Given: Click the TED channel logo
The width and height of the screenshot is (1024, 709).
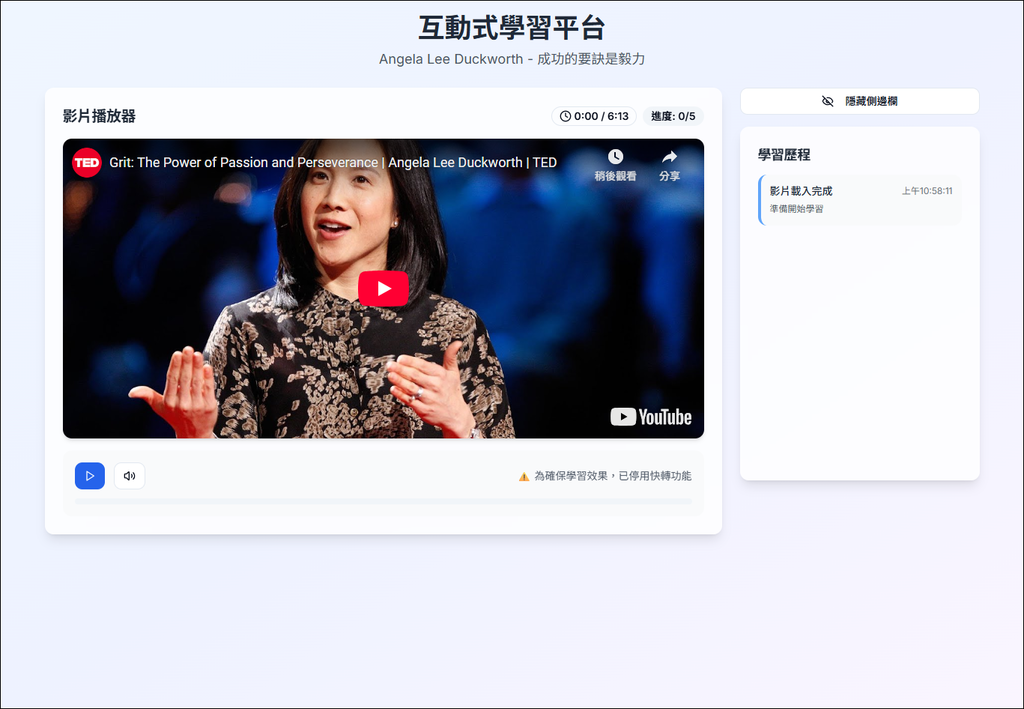Looking at the screenshot, I should pos(86,163).
